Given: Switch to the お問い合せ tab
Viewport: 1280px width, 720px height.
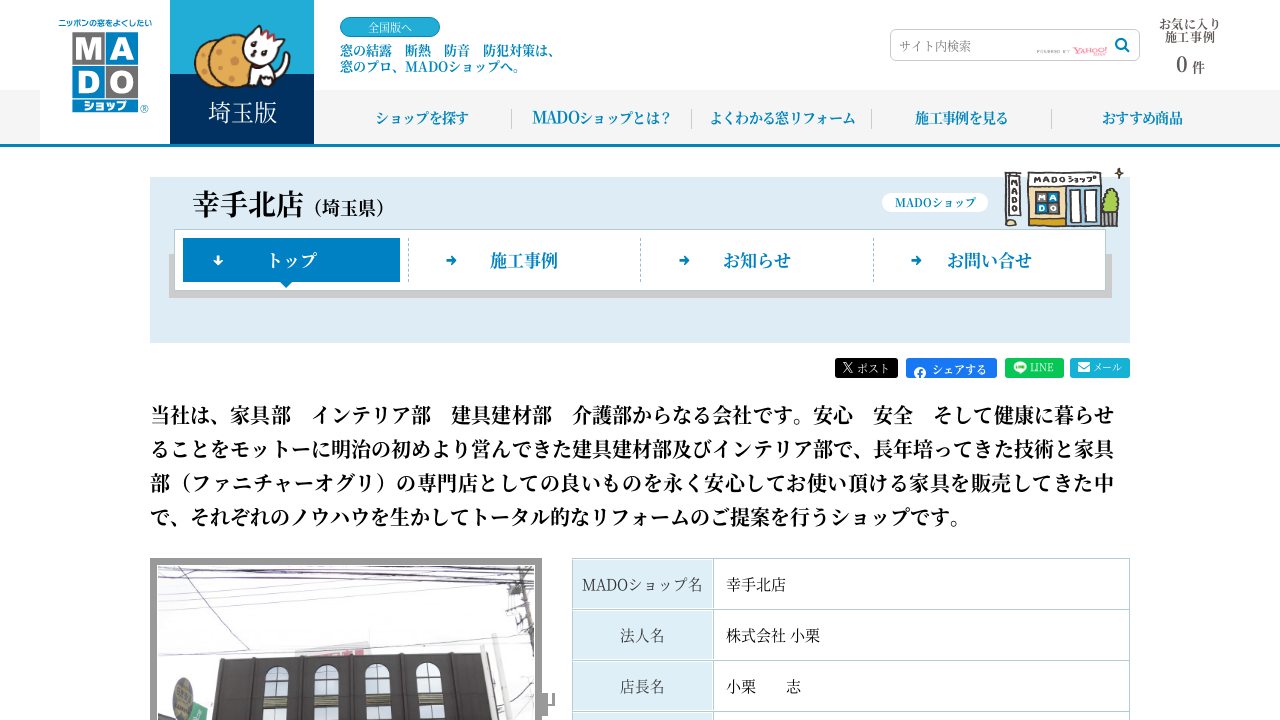Looking at the screenshot, I should pyautogui.click(x=989, y=260).
